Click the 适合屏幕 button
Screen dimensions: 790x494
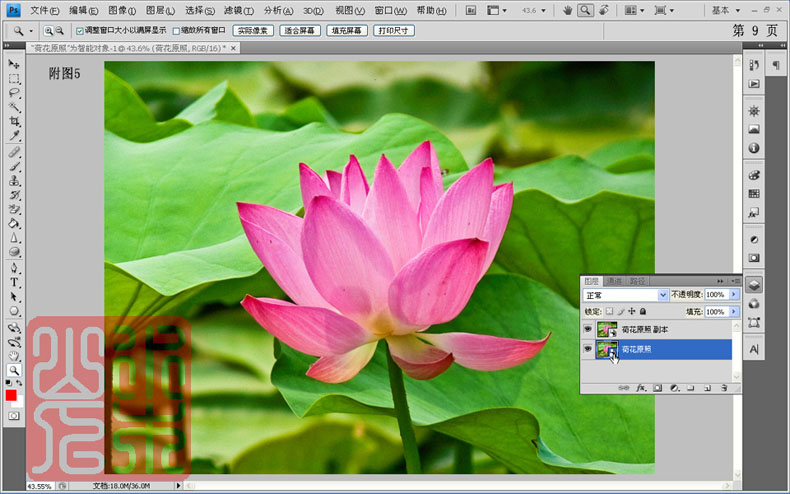tap(300, 31)
